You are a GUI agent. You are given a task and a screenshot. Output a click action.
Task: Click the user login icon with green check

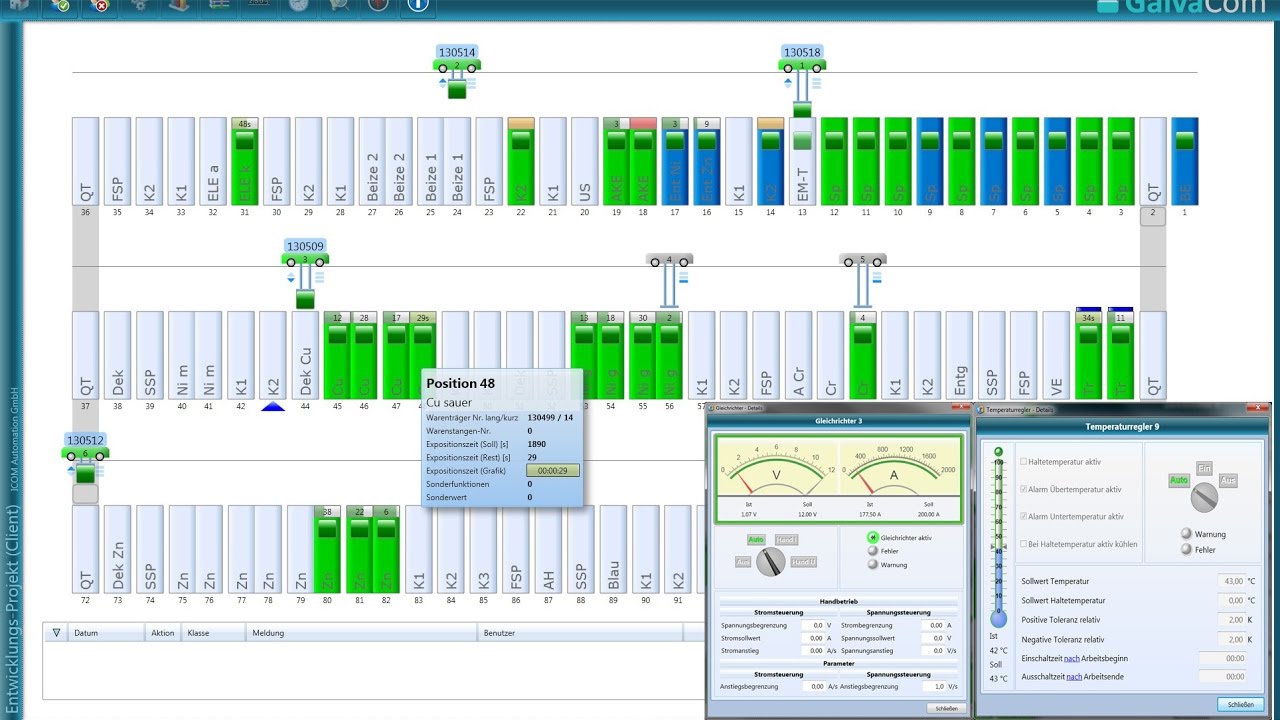click(x=59, y=6)
